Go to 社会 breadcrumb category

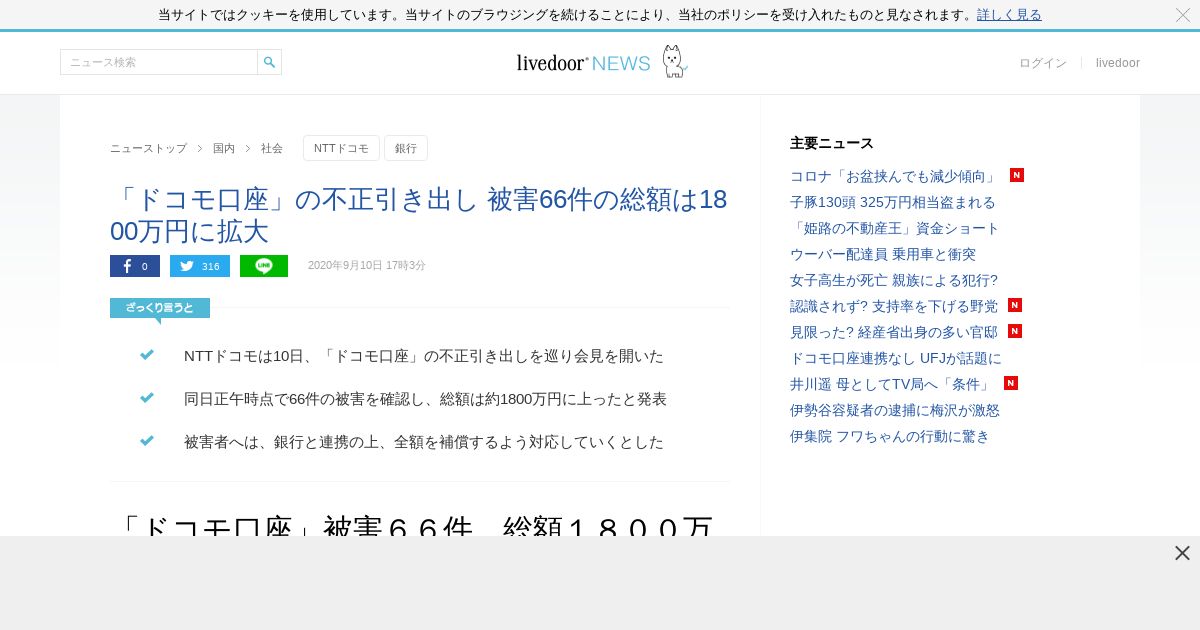272,148
